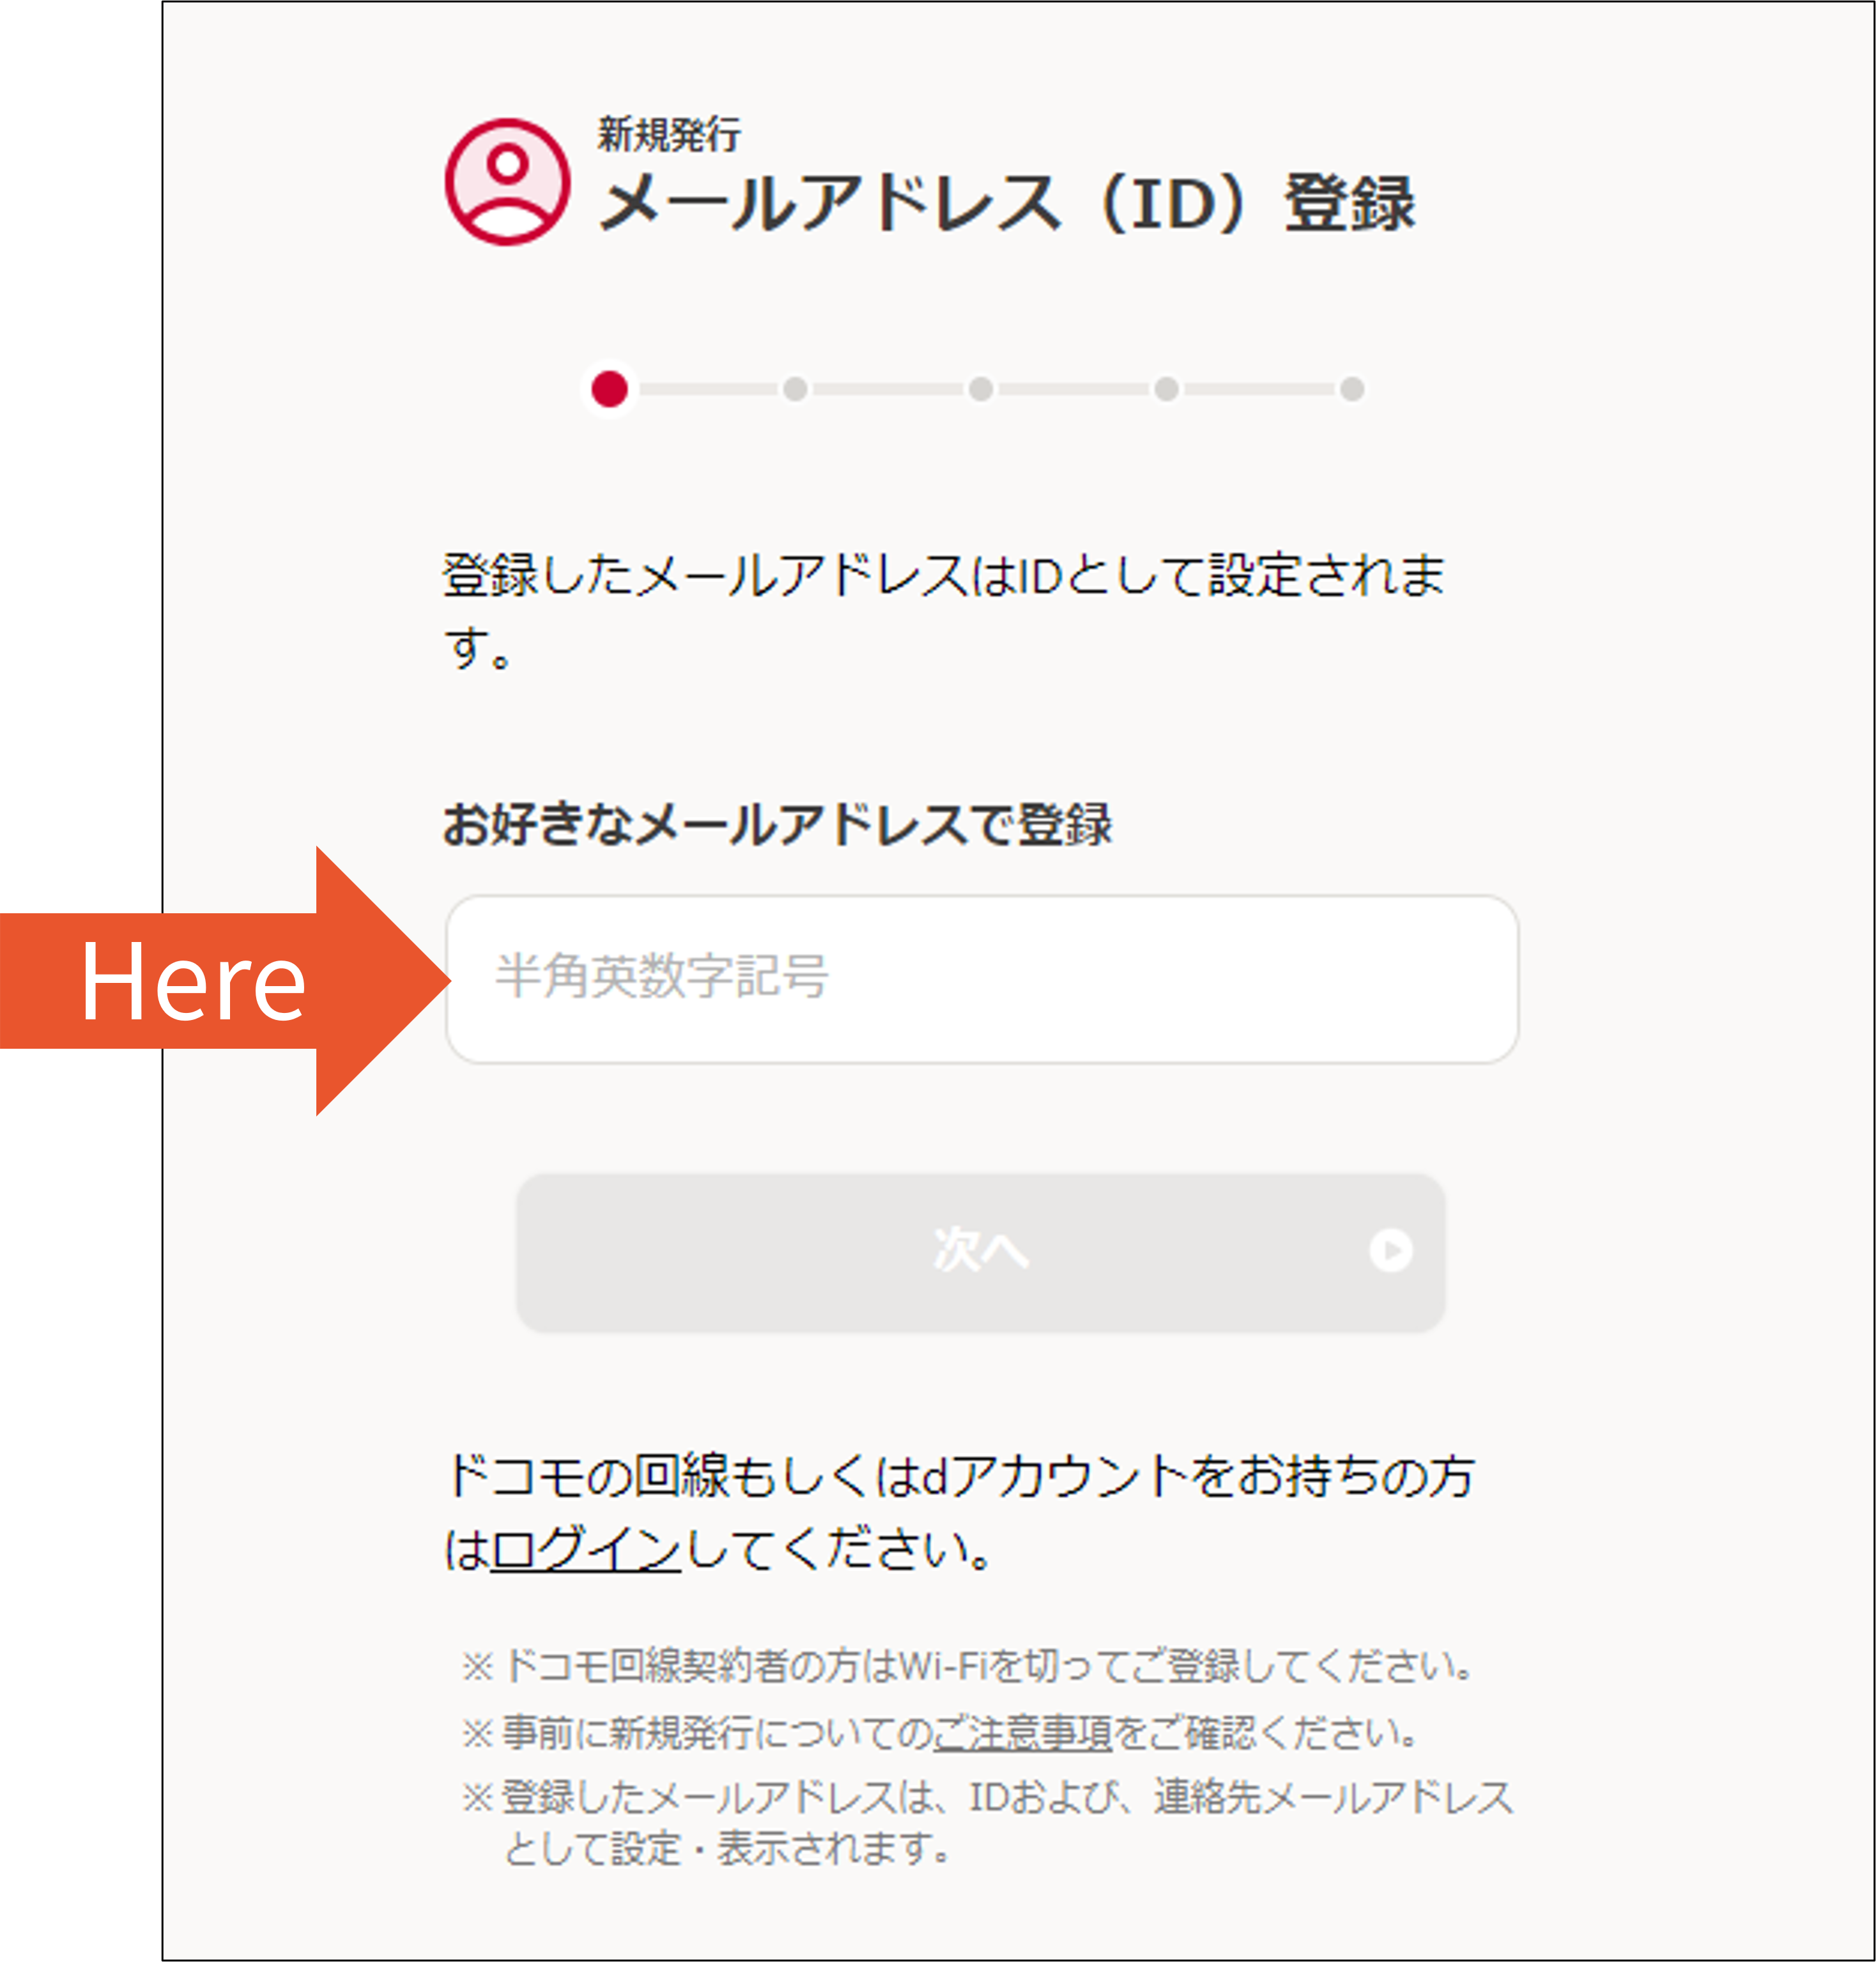Select the first red progress step dot

click(x=610, y=389)
